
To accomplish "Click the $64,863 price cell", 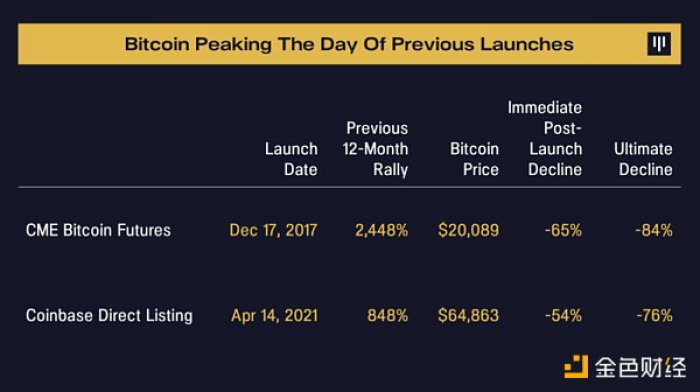I will tap(468, 316).
